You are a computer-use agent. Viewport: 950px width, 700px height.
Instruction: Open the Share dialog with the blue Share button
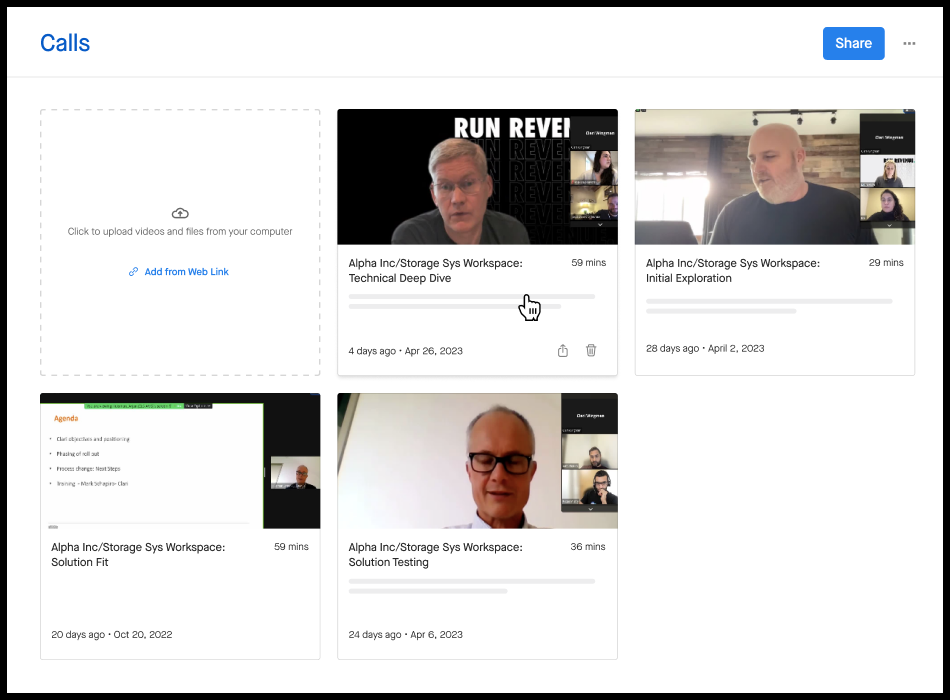point(853,43)
